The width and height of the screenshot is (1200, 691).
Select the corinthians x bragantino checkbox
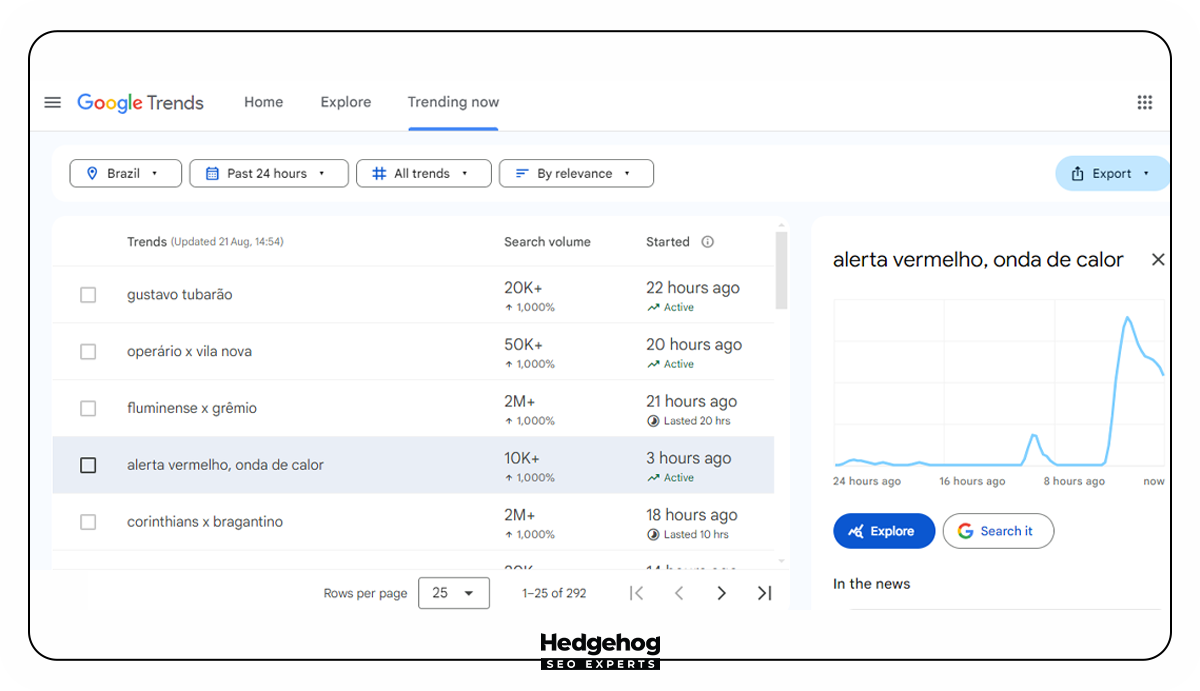(x=88, y=522)
